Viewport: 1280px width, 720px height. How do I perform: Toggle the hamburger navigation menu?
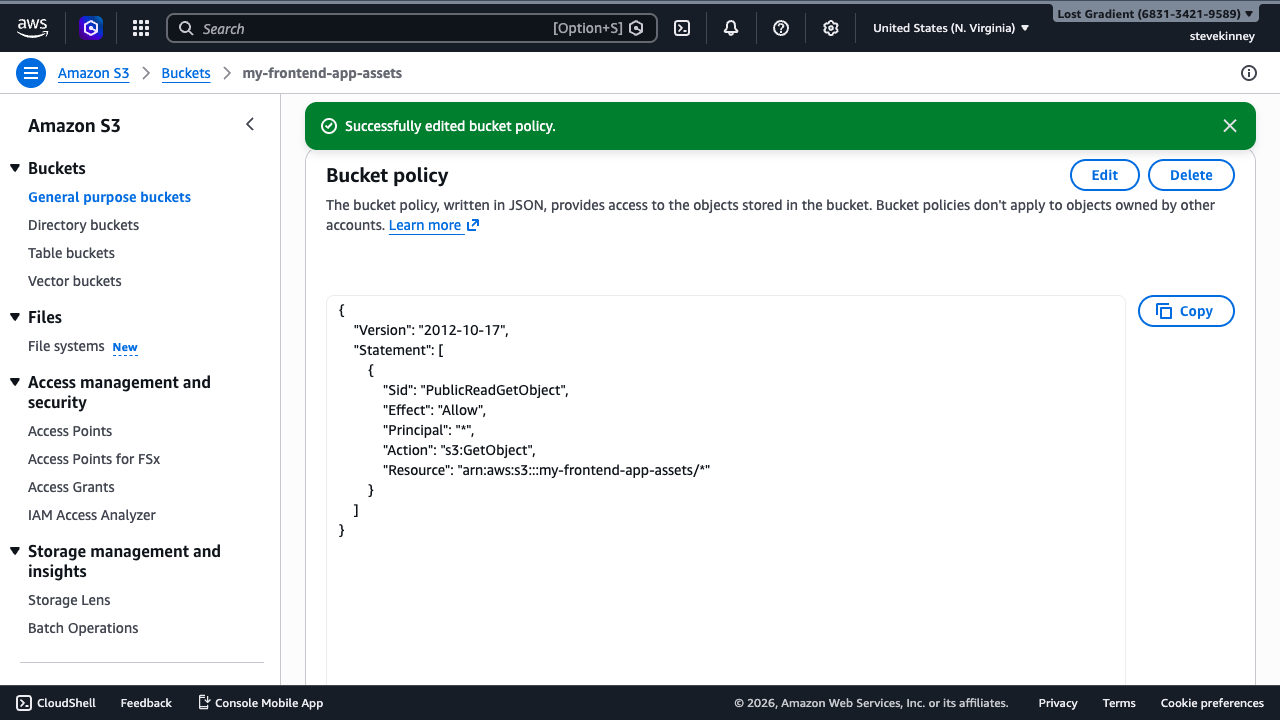pyautogui.click(x=31, y=73)
